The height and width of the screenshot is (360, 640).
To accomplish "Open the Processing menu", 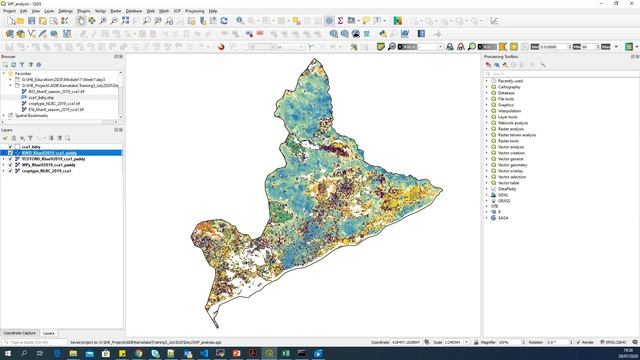I will click(195, 11).
